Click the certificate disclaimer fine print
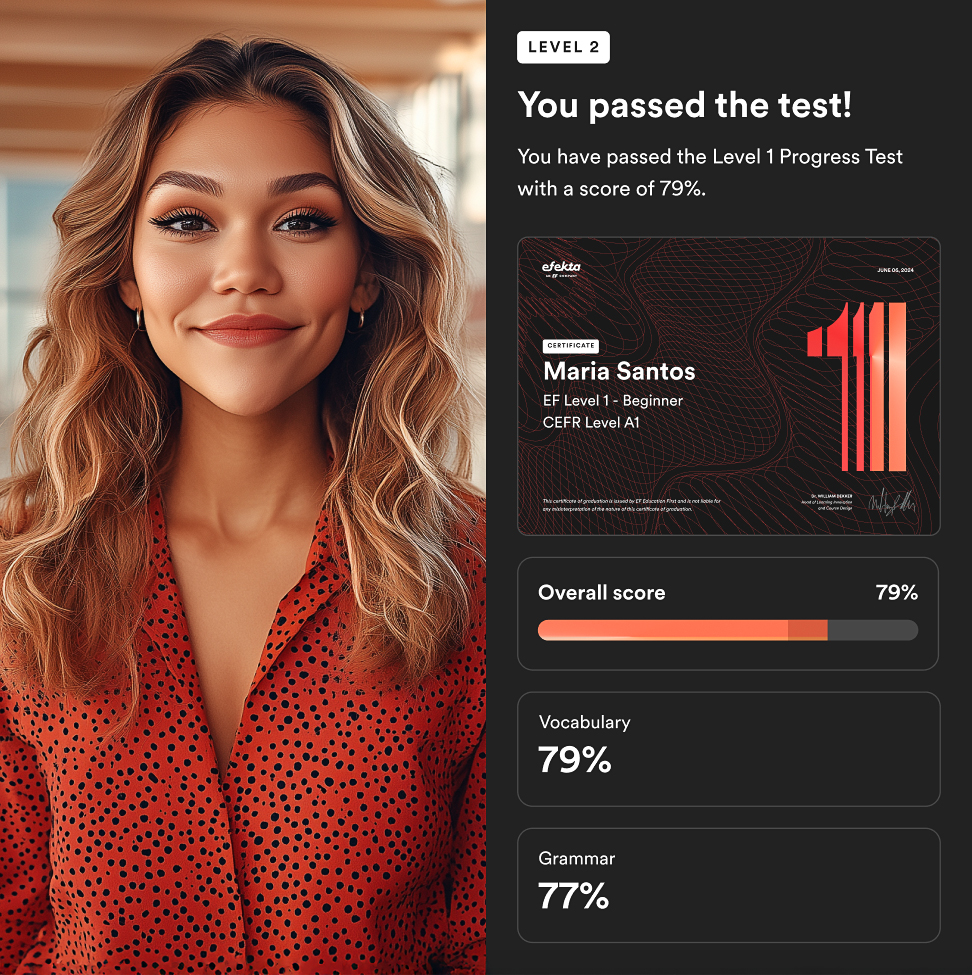 pos(631,505)
